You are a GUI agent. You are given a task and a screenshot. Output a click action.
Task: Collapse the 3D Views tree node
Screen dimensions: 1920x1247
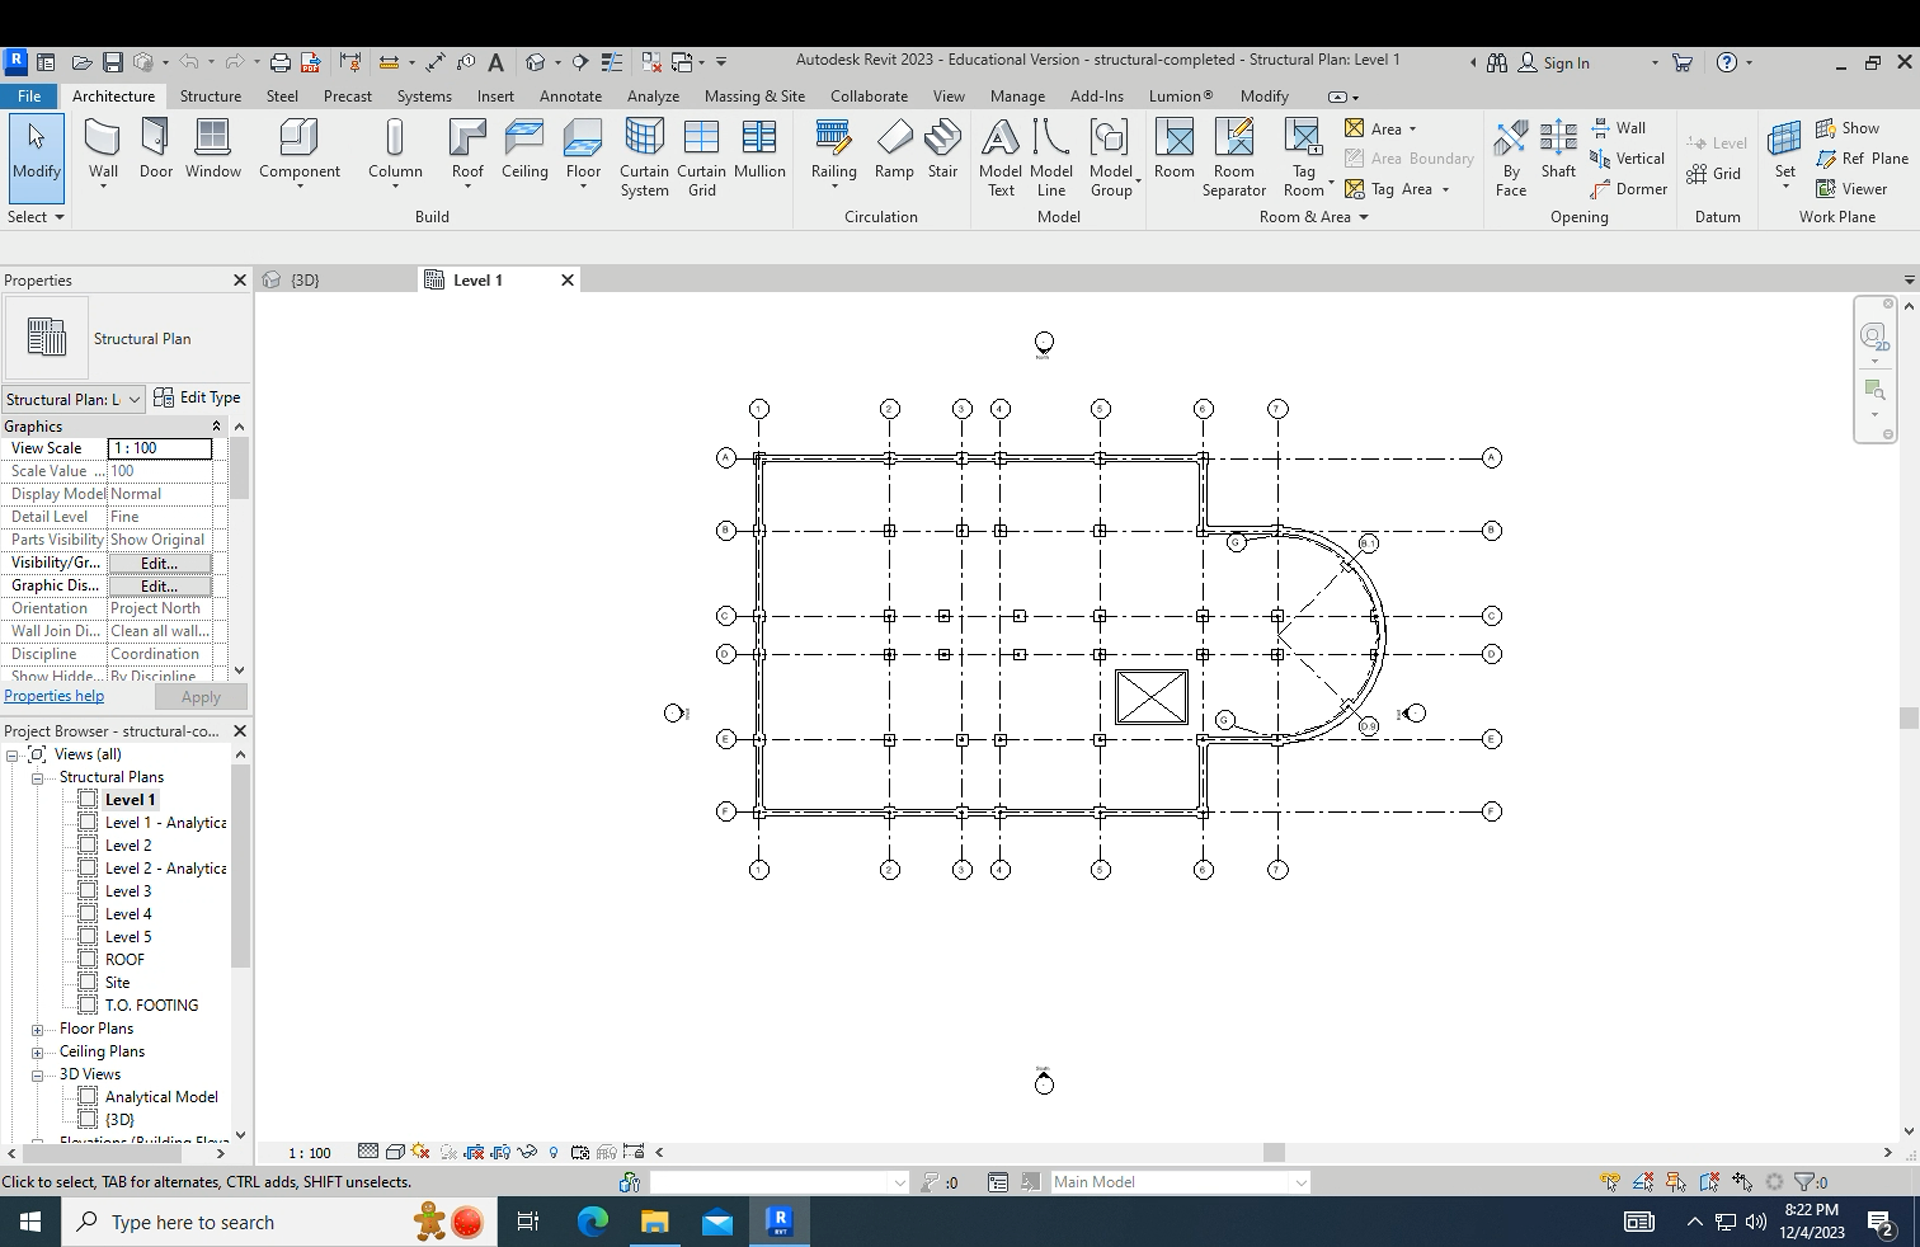pyautogui.click(x=37, y=1075)
